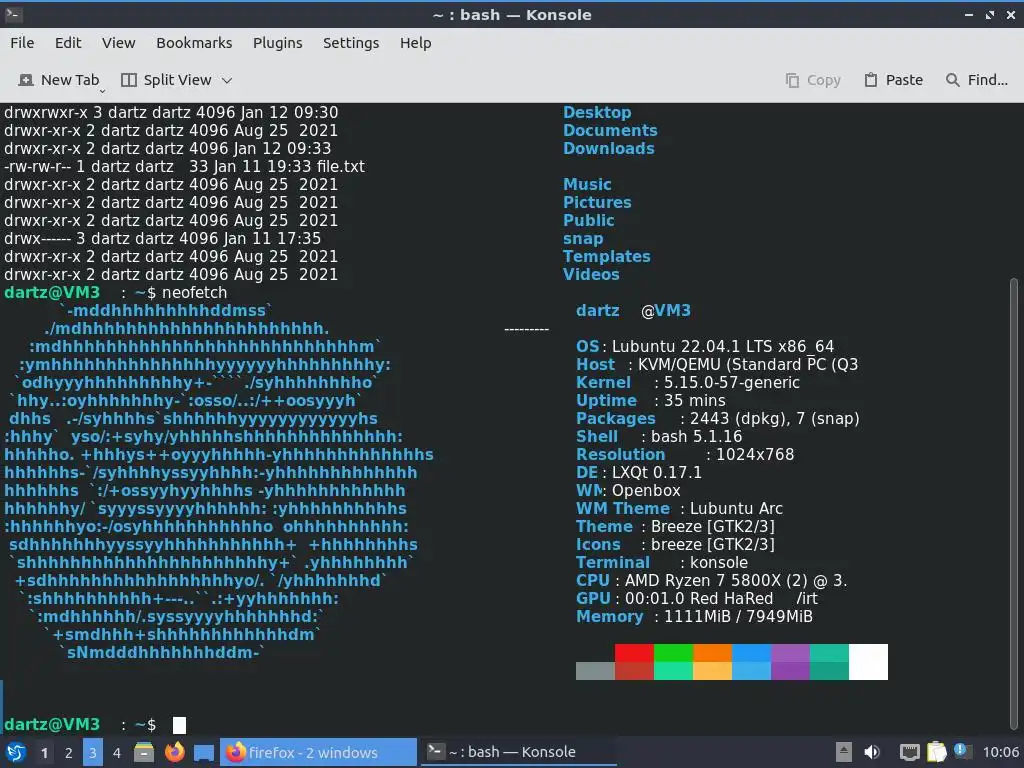The width and height of the screenshot is (1024, 768).
Task: Click the Split View toolbar button
Action: coord(167,80)
